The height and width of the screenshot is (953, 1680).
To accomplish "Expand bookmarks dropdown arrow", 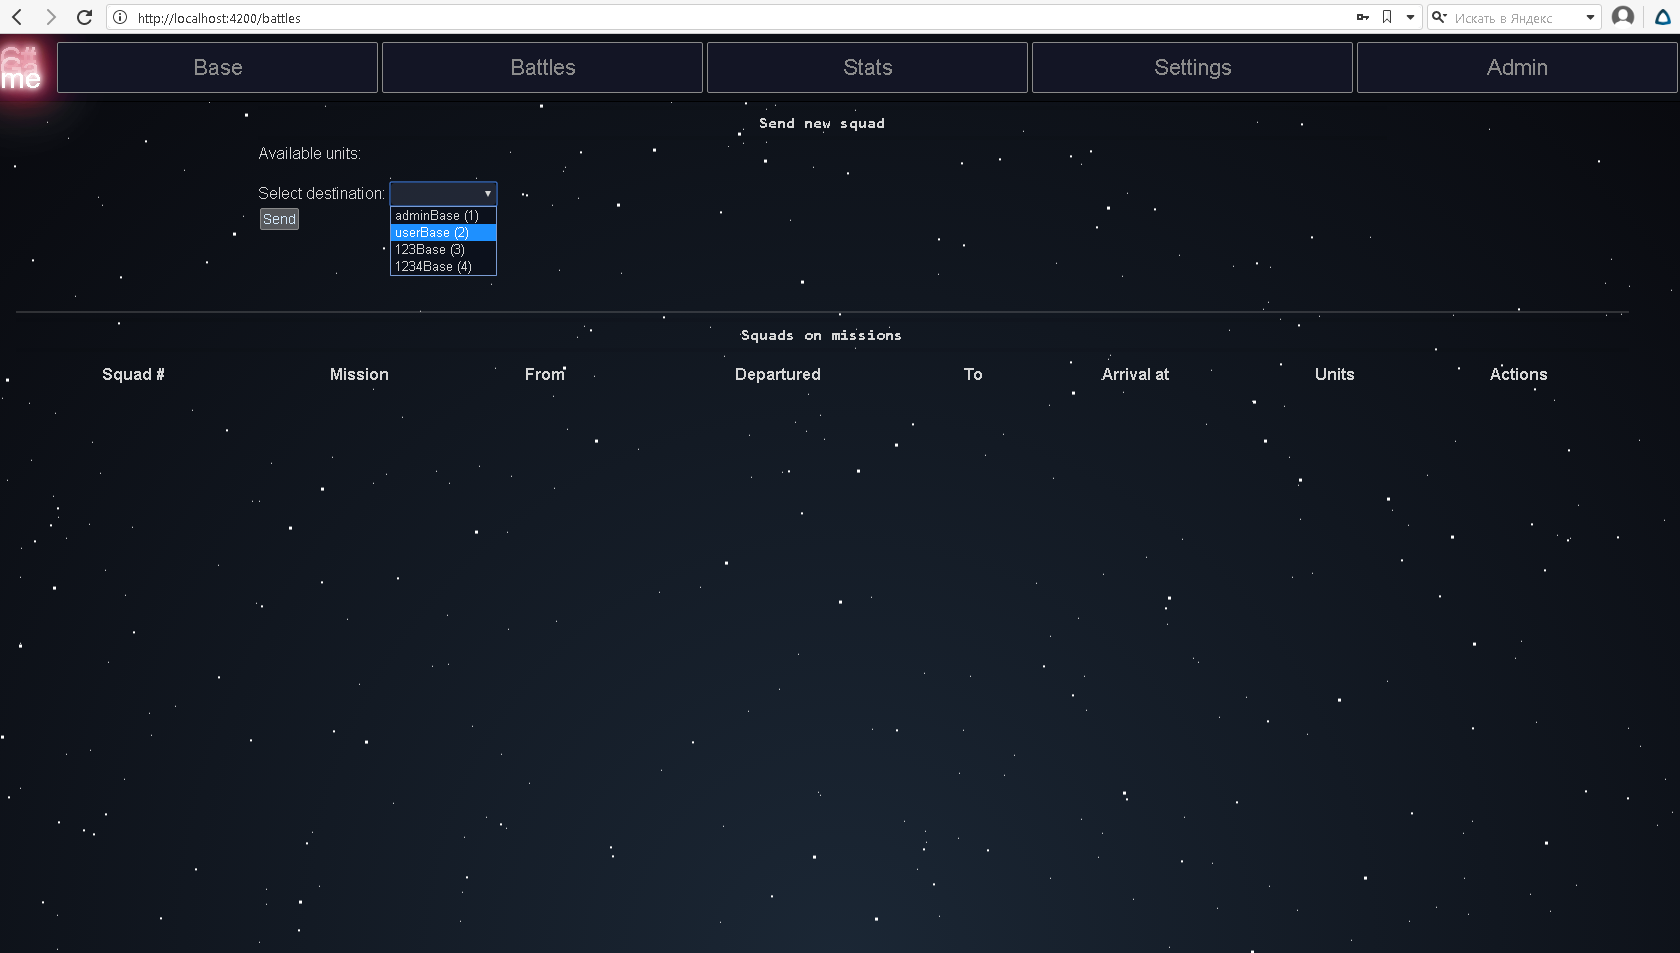I will 1410,17.
